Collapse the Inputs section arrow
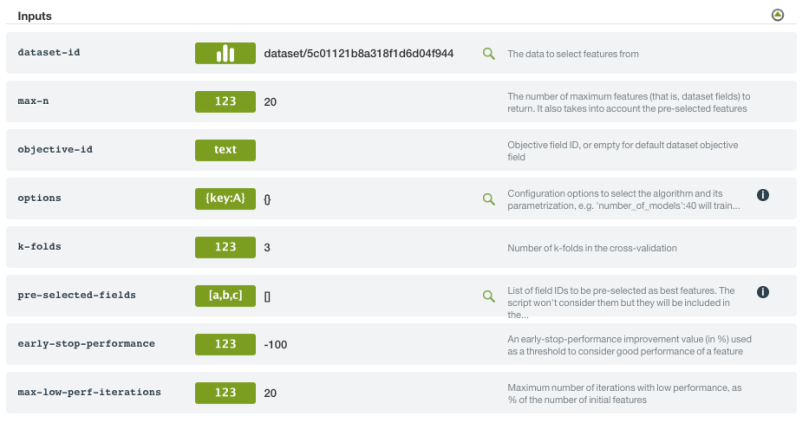 (778, 15)
